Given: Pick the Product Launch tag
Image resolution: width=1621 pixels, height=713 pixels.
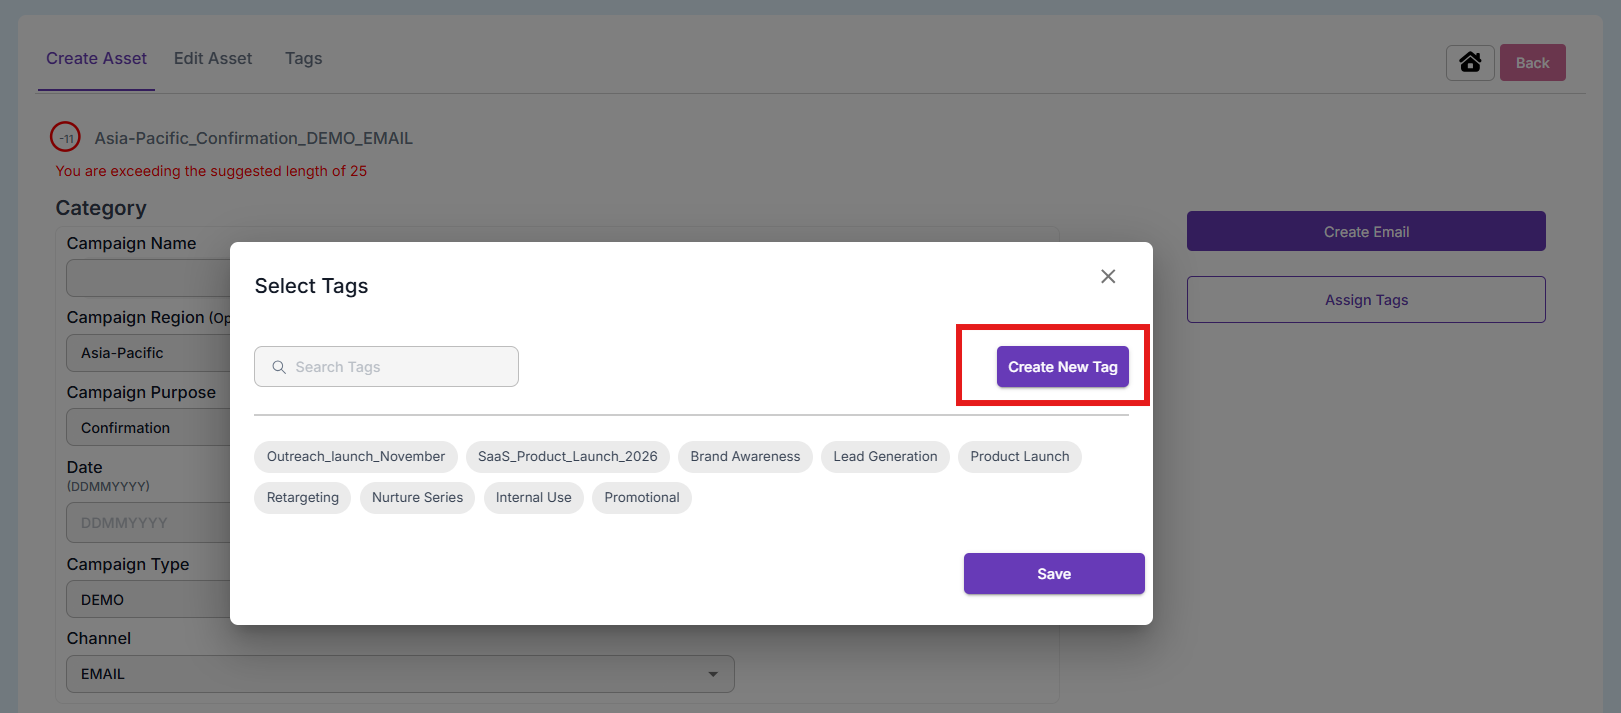Looking at the screenshot, I should point(1019,457).
